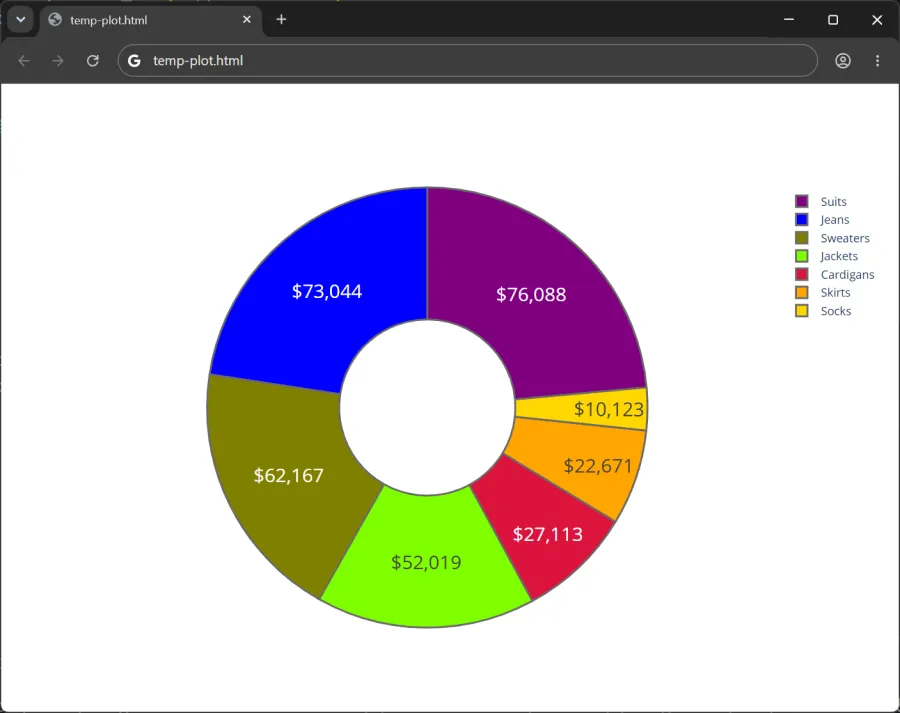Click the Jackets legend label
The image size is (900, 713).
[x=839, y=256]
